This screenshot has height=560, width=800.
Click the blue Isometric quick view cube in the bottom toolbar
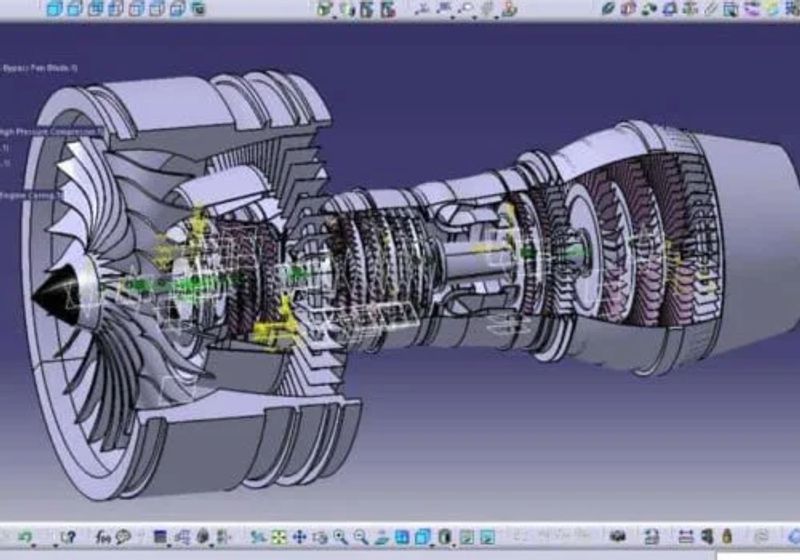(x=422, y=537)
